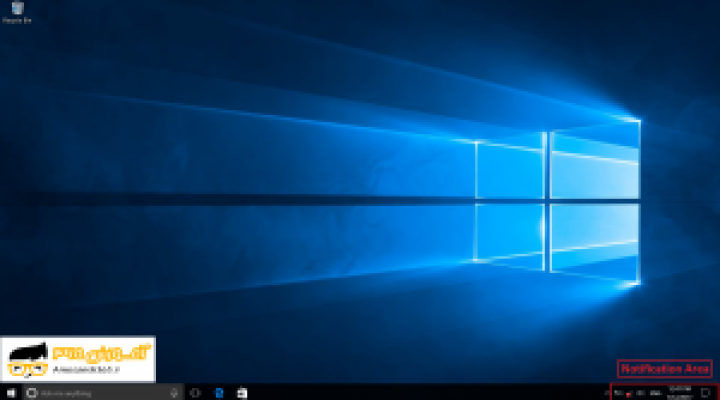Select the Recycle Bin desktop icon

point(17,12)
